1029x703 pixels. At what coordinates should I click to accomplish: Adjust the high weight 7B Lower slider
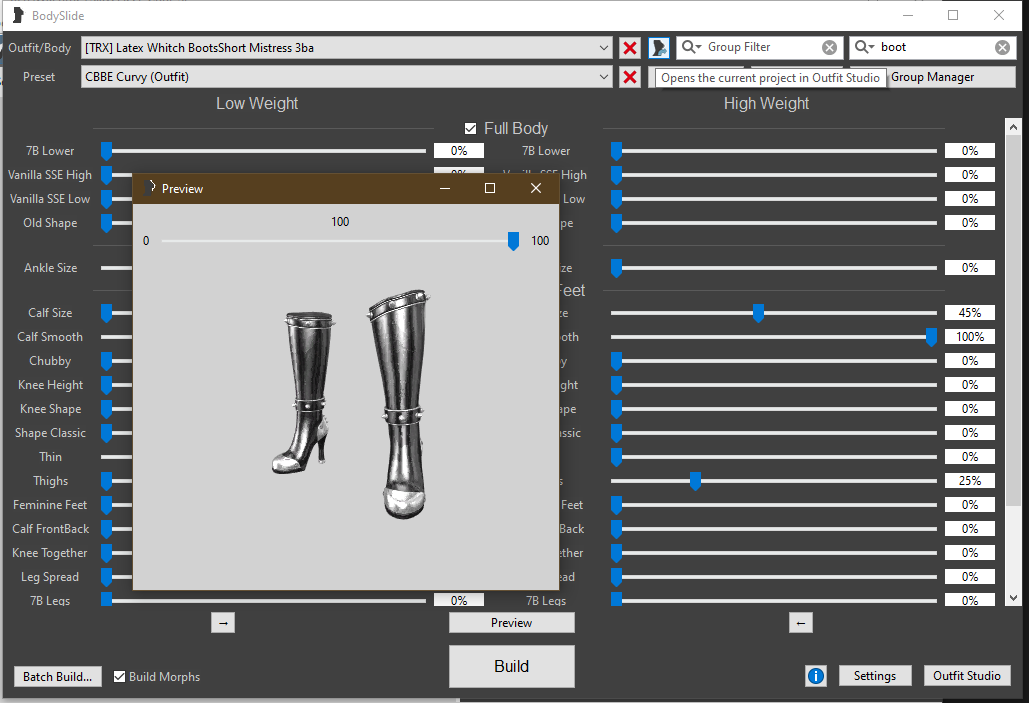tap(616, 151)
